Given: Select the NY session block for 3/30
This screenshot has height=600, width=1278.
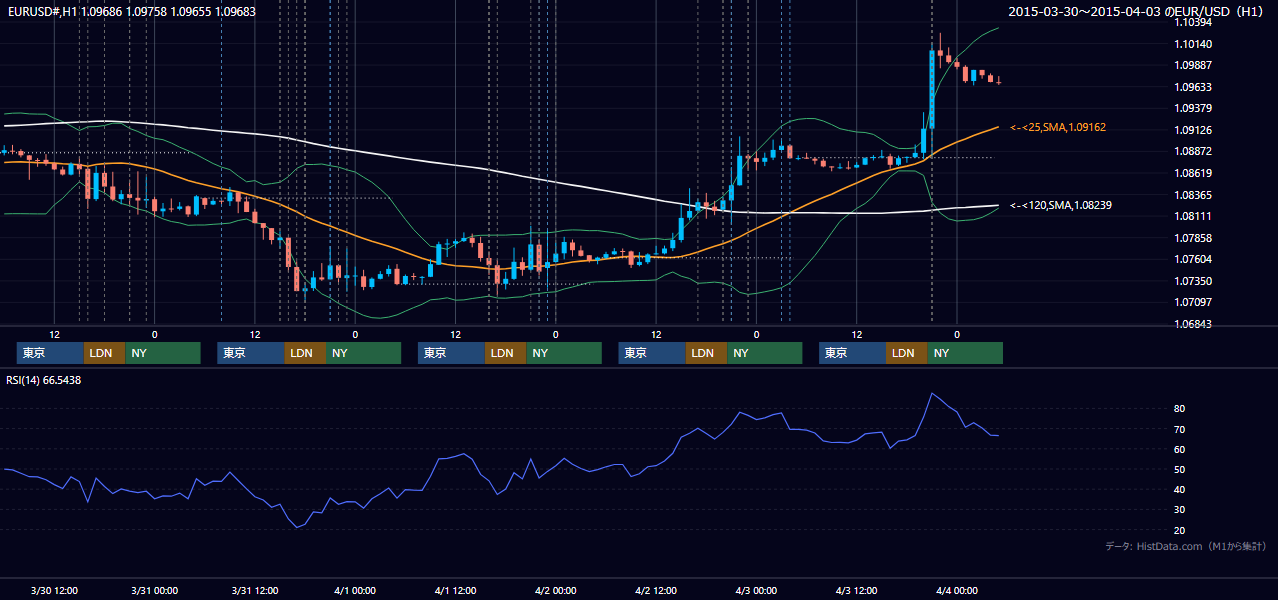Looking at the screenshot, I should (x=163, y=353).
